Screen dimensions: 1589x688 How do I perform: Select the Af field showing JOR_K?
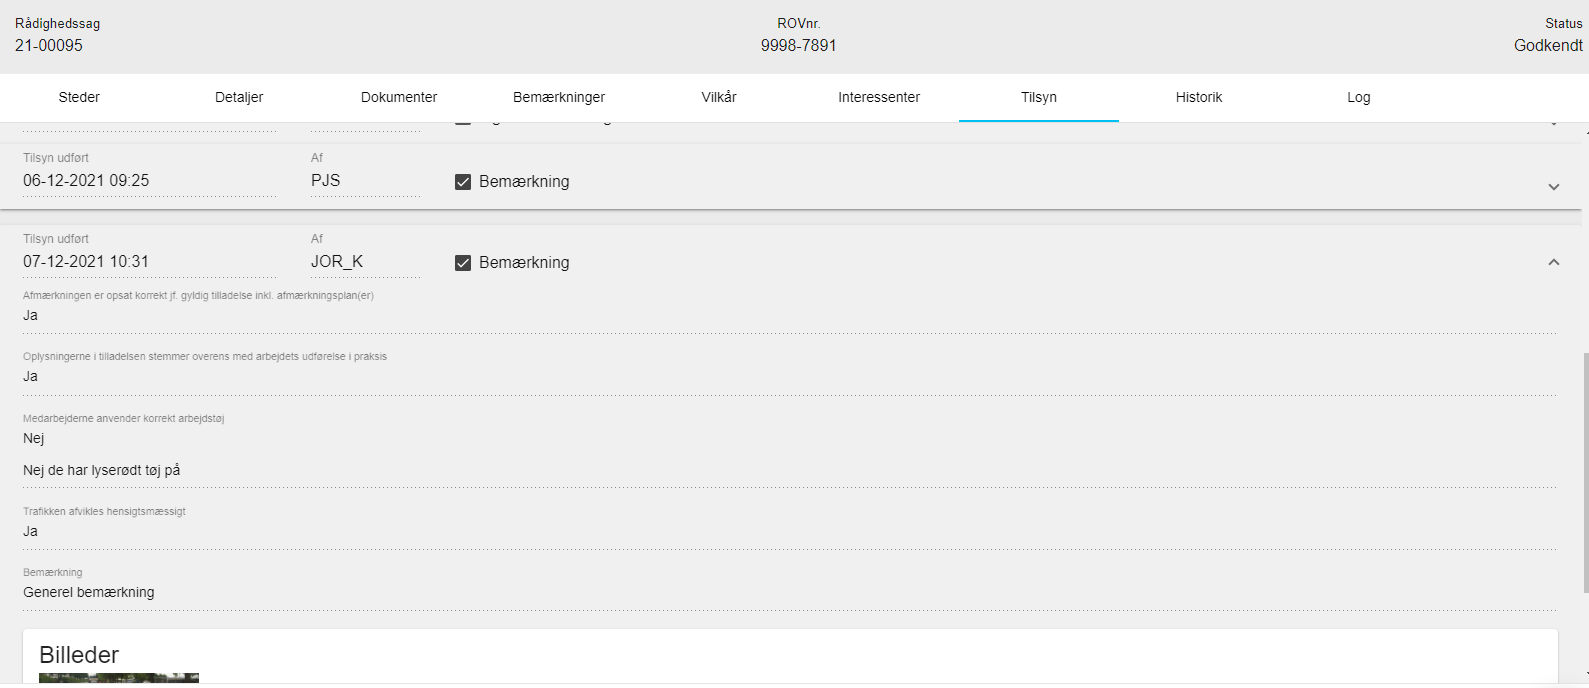tap(364, 262)
